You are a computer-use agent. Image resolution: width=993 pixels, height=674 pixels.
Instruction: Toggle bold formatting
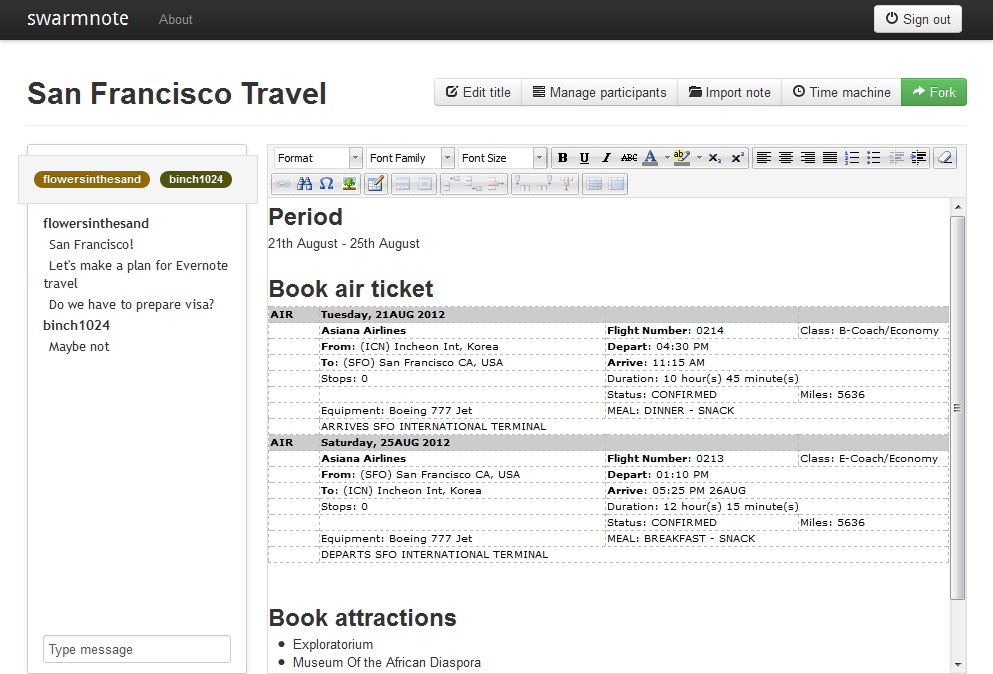click(562, 158)
